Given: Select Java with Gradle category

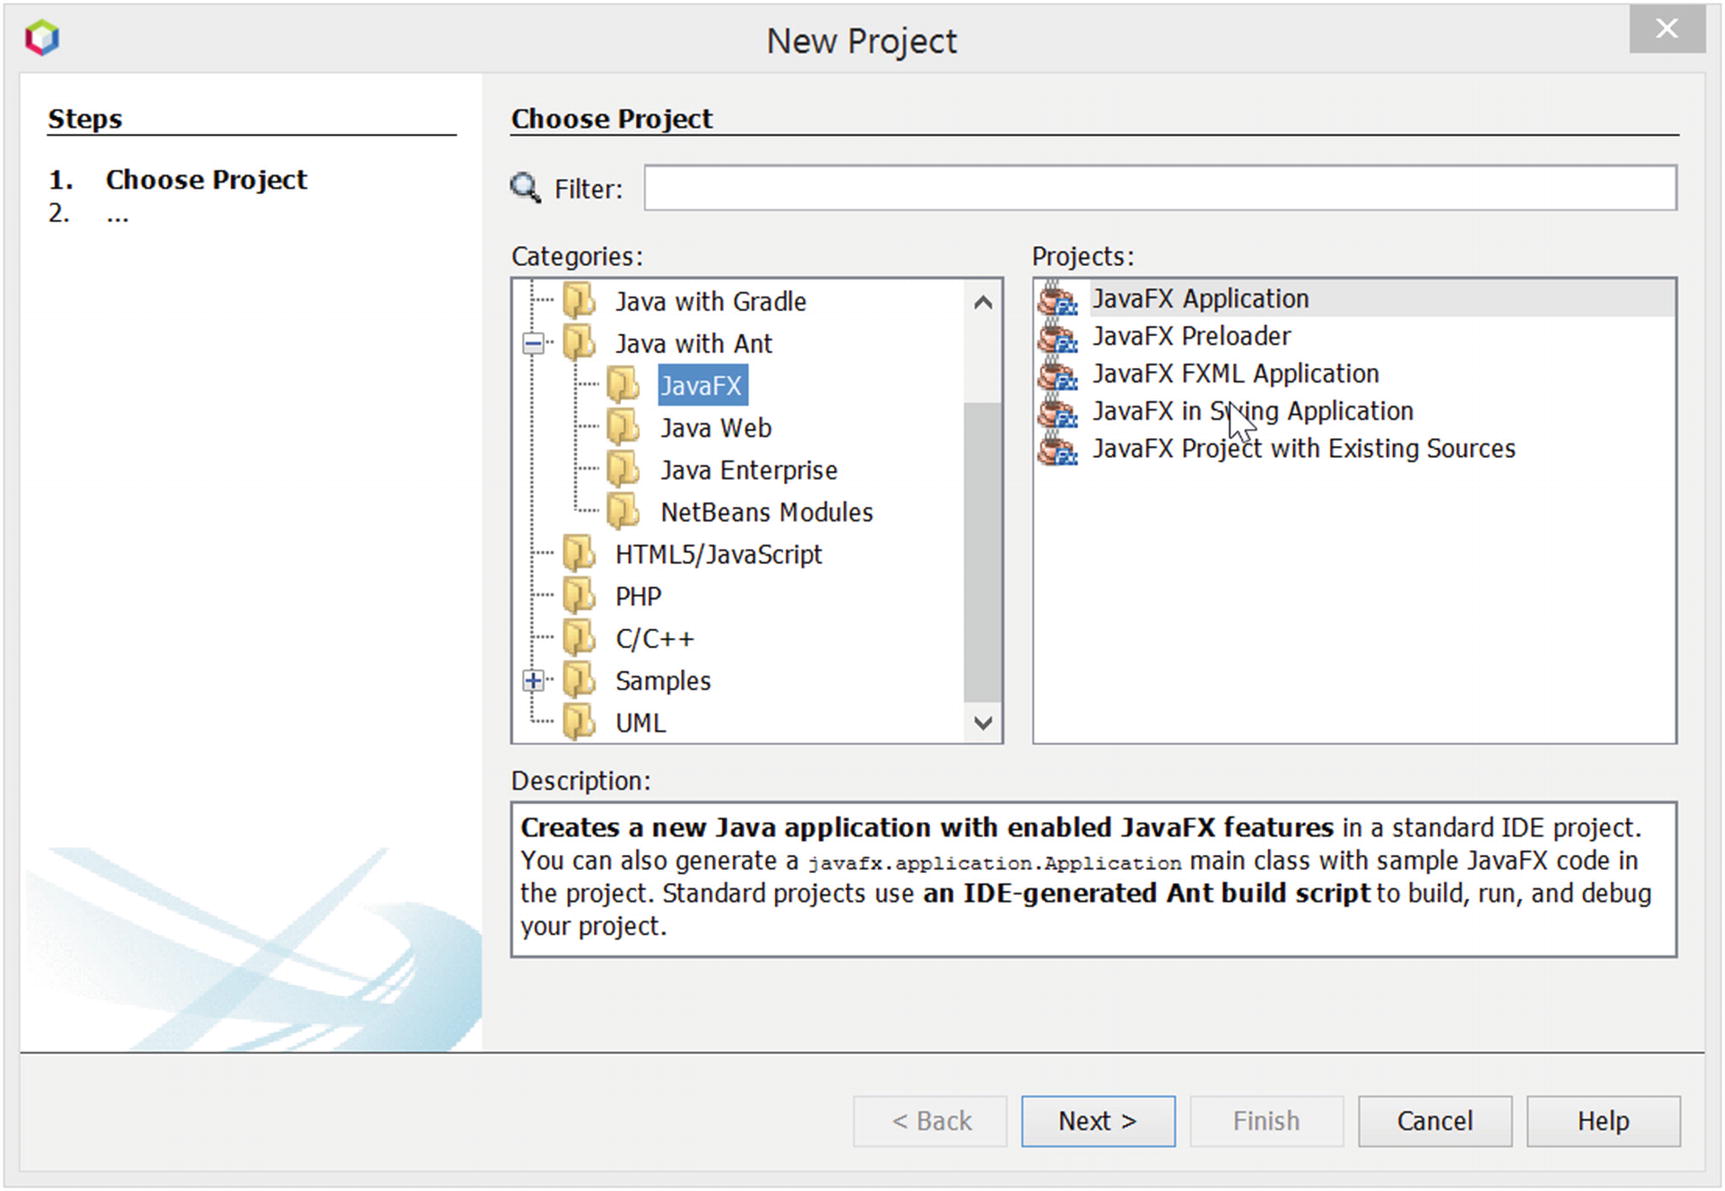Looking at the screenshot, I should pyautogui.click(x=710, y=301).
